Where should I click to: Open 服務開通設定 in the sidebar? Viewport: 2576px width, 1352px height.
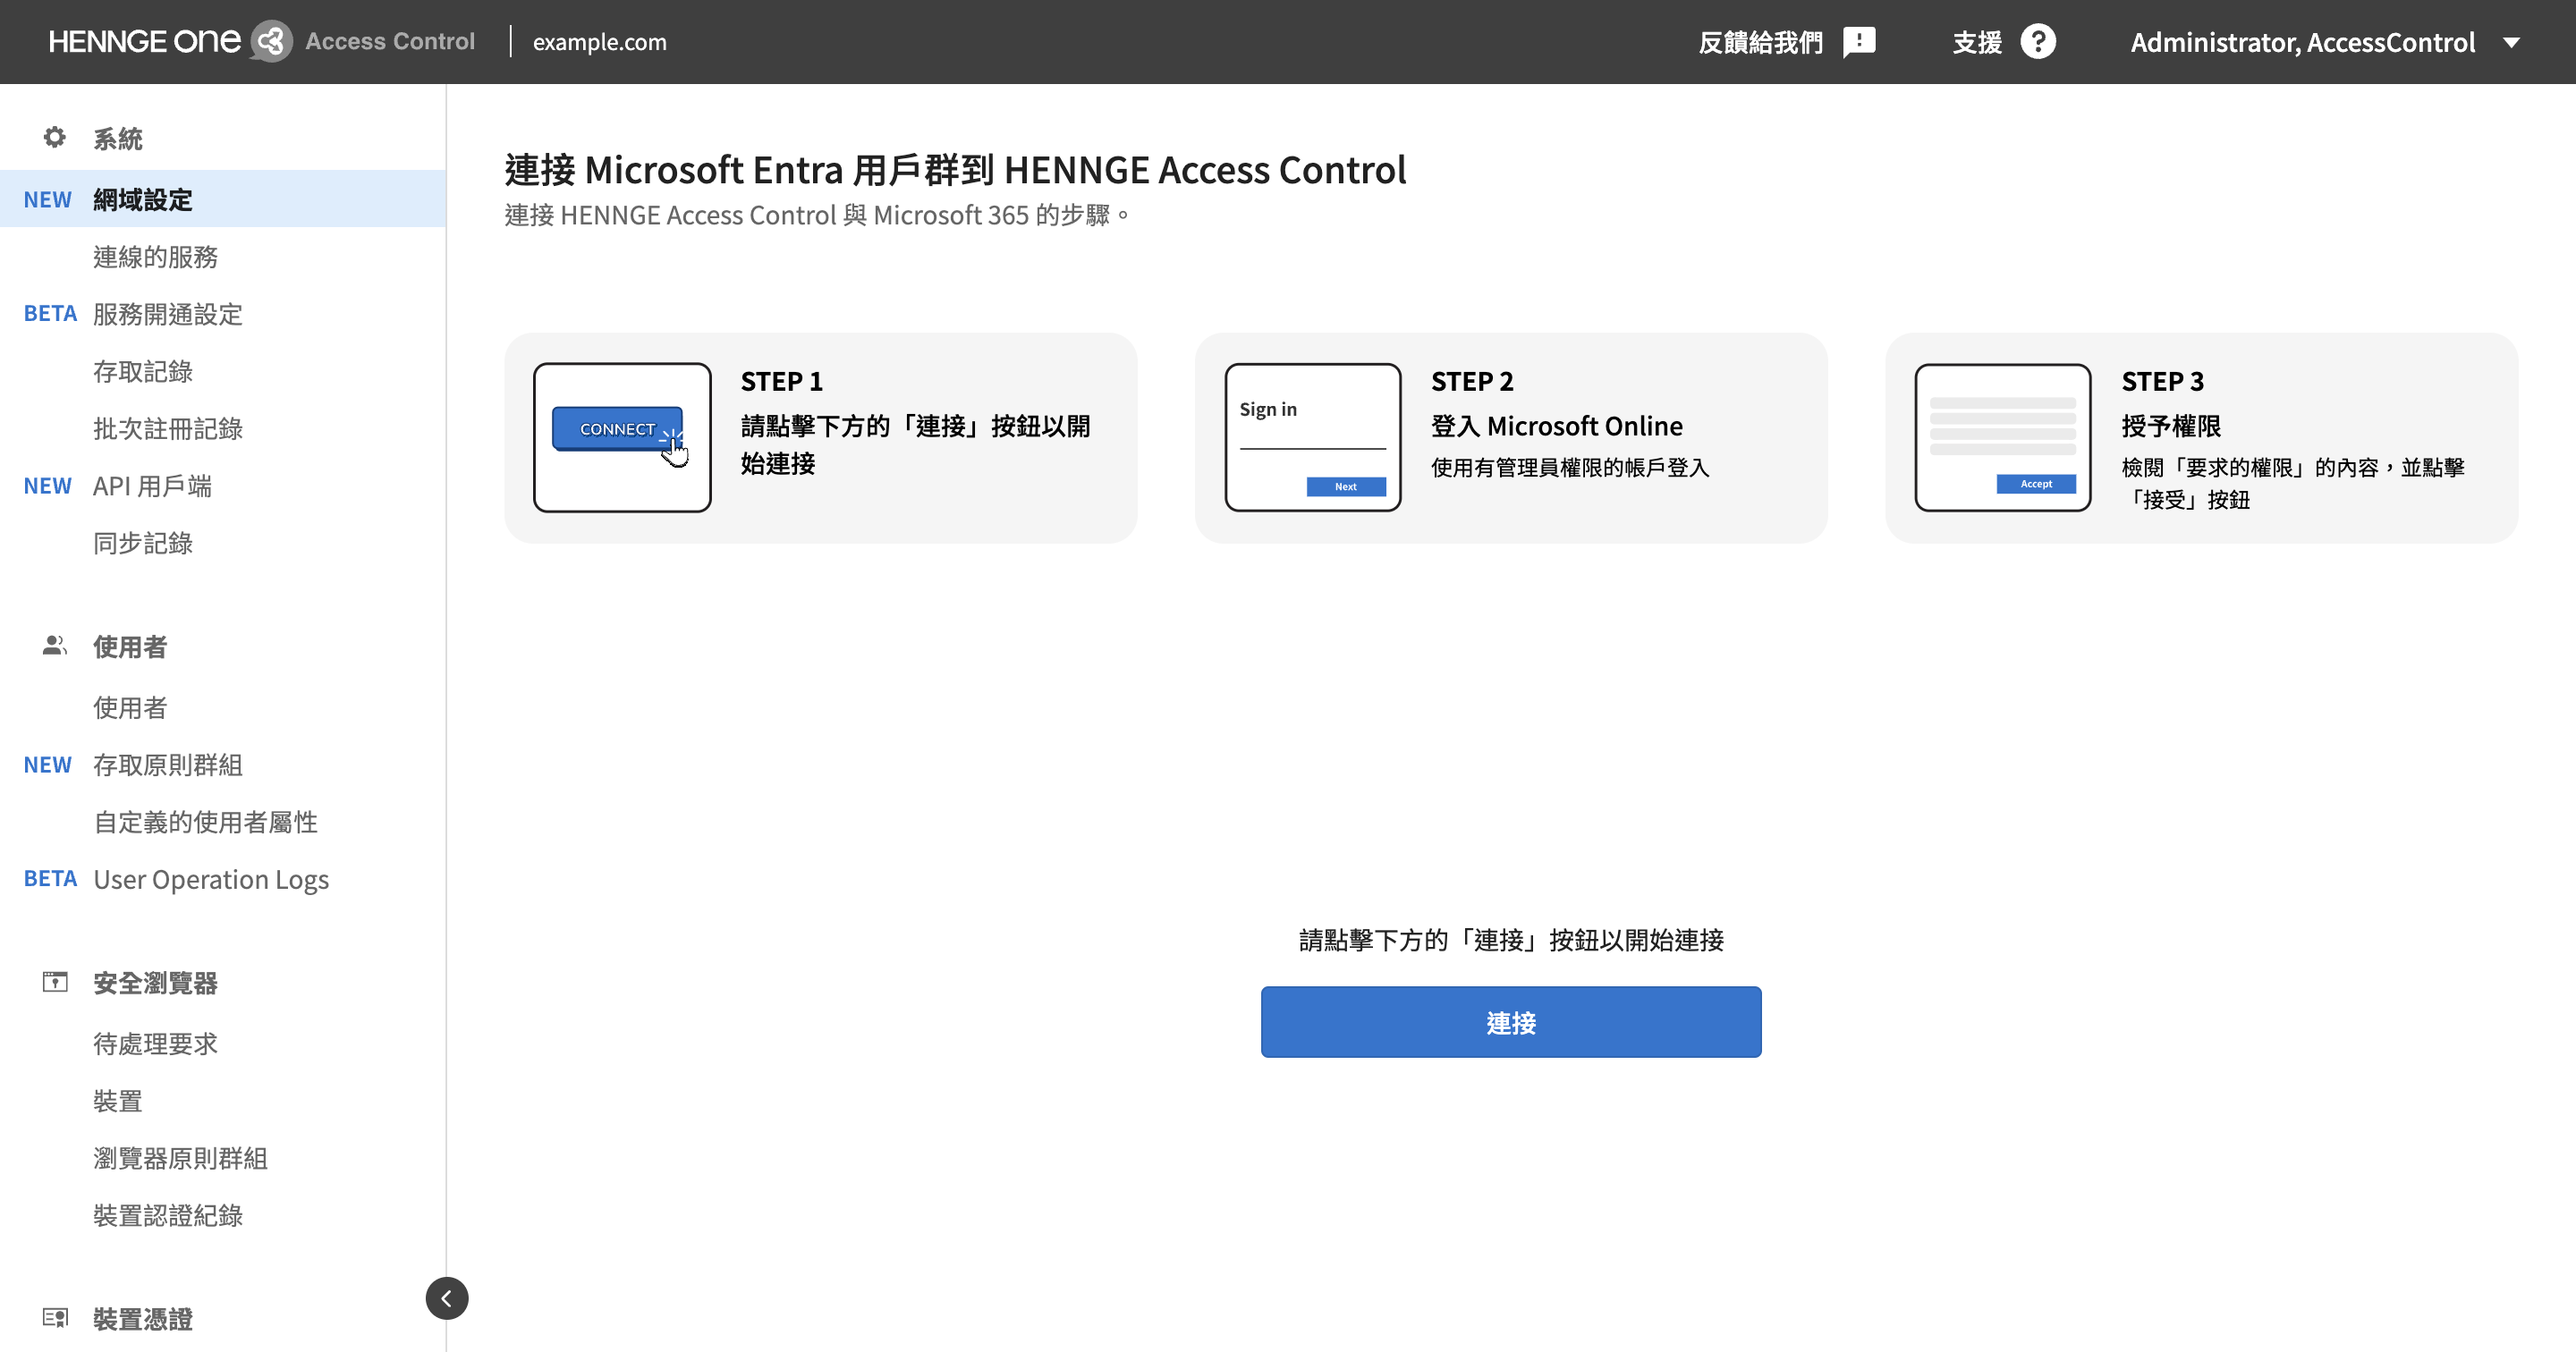tap(168, 314)
